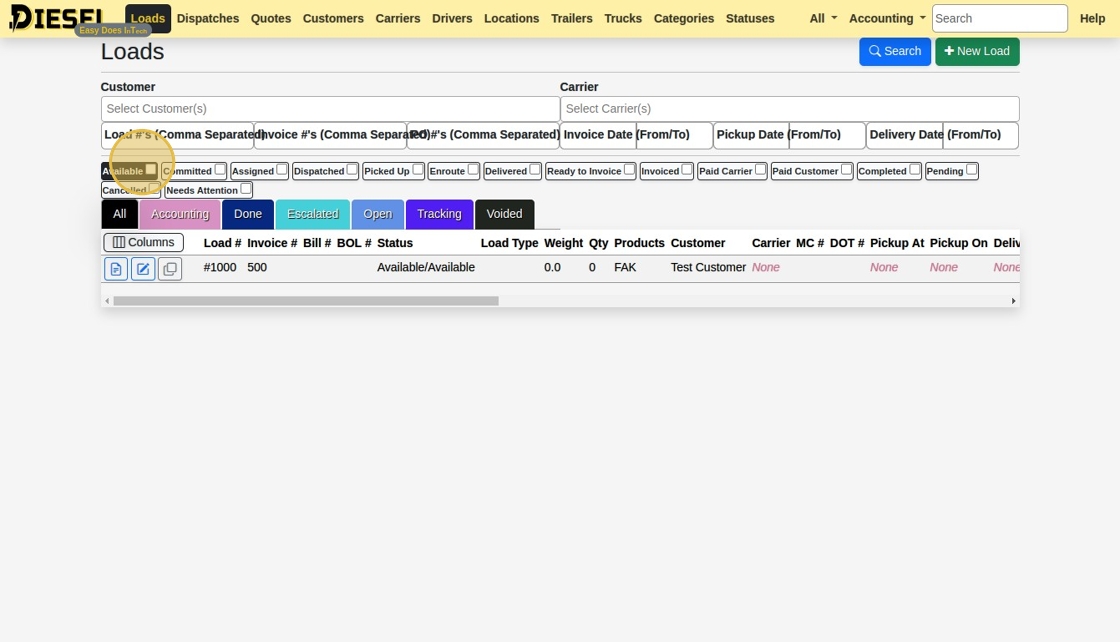Open the Quotes menu item
This screenshot has height=642, width=1120.
pos(271,19)
